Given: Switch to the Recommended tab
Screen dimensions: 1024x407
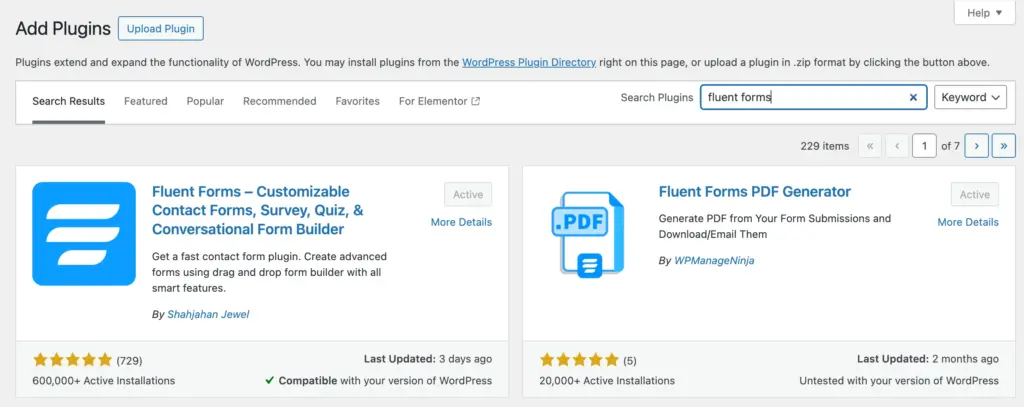Looking at the screenshot, I should 280,101.
